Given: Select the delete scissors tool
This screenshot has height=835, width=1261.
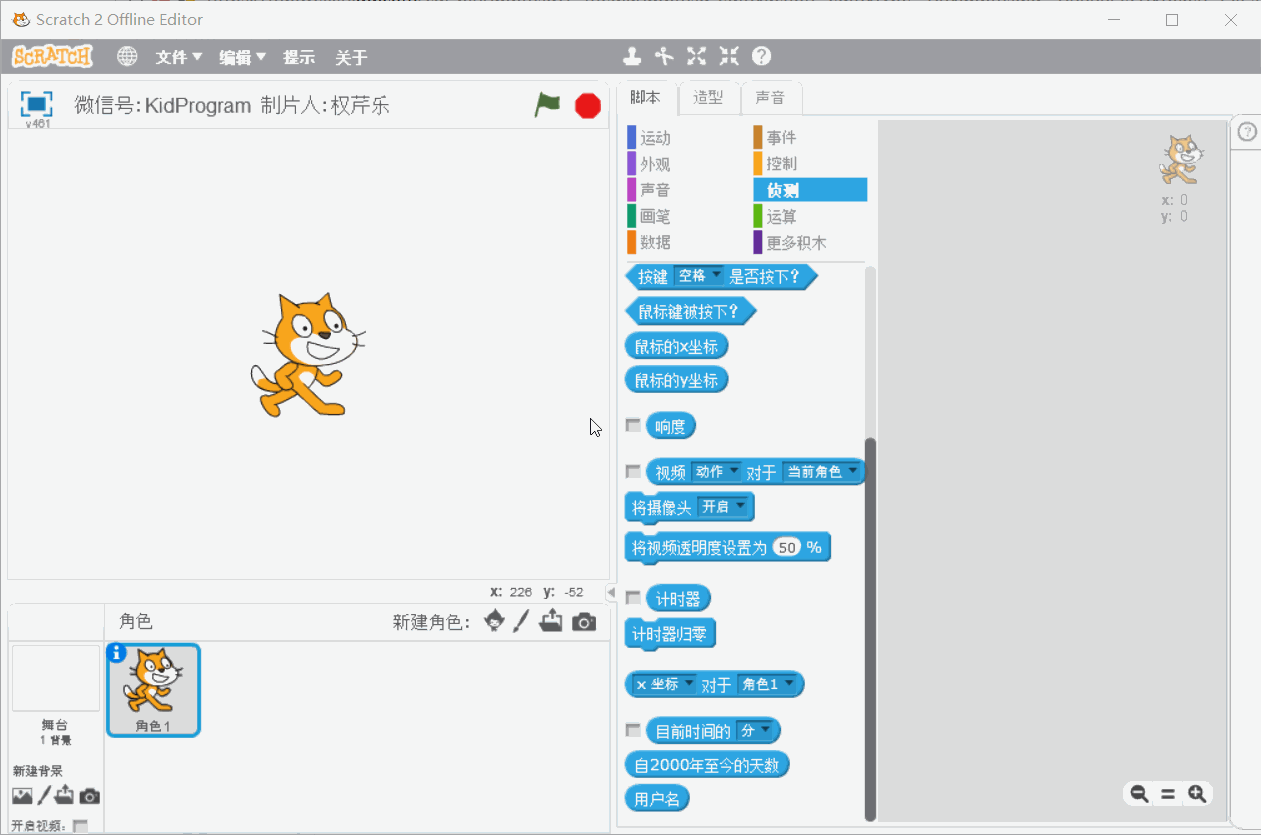Looking at the screenshot, I should coord(664,56).
